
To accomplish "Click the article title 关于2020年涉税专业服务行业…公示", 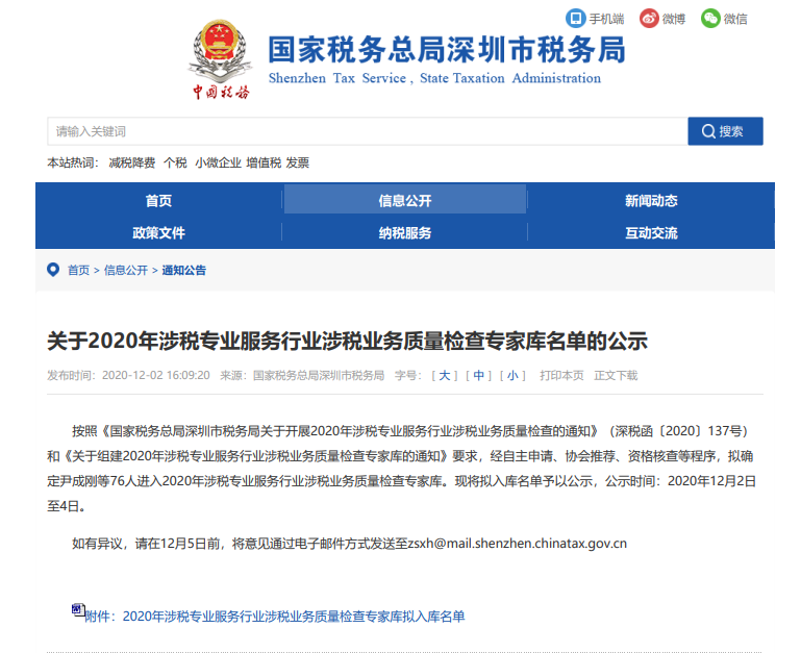I will pos(347,341).
